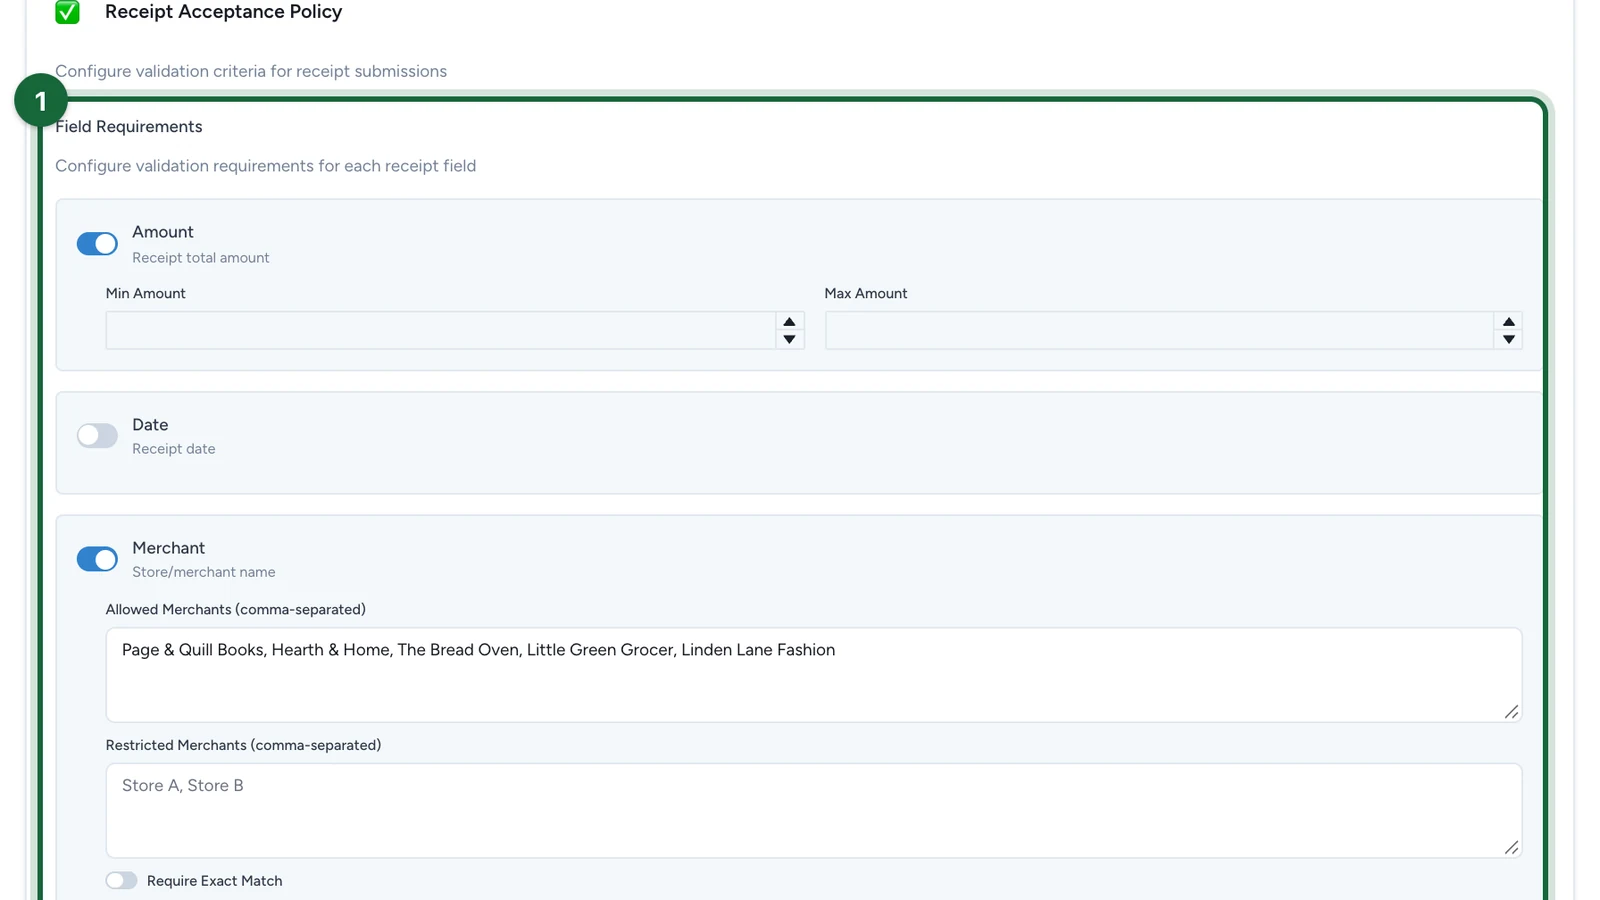This screenshot has height=900, width=1600.
Task: Grab the Restricted Merchants resize handle
Action: point(1511,847)
